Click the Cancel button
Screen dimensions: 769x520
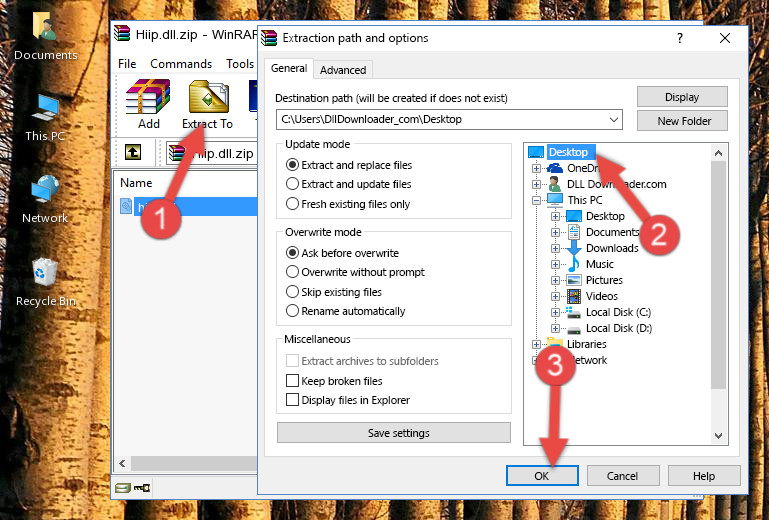coord(622,476)
